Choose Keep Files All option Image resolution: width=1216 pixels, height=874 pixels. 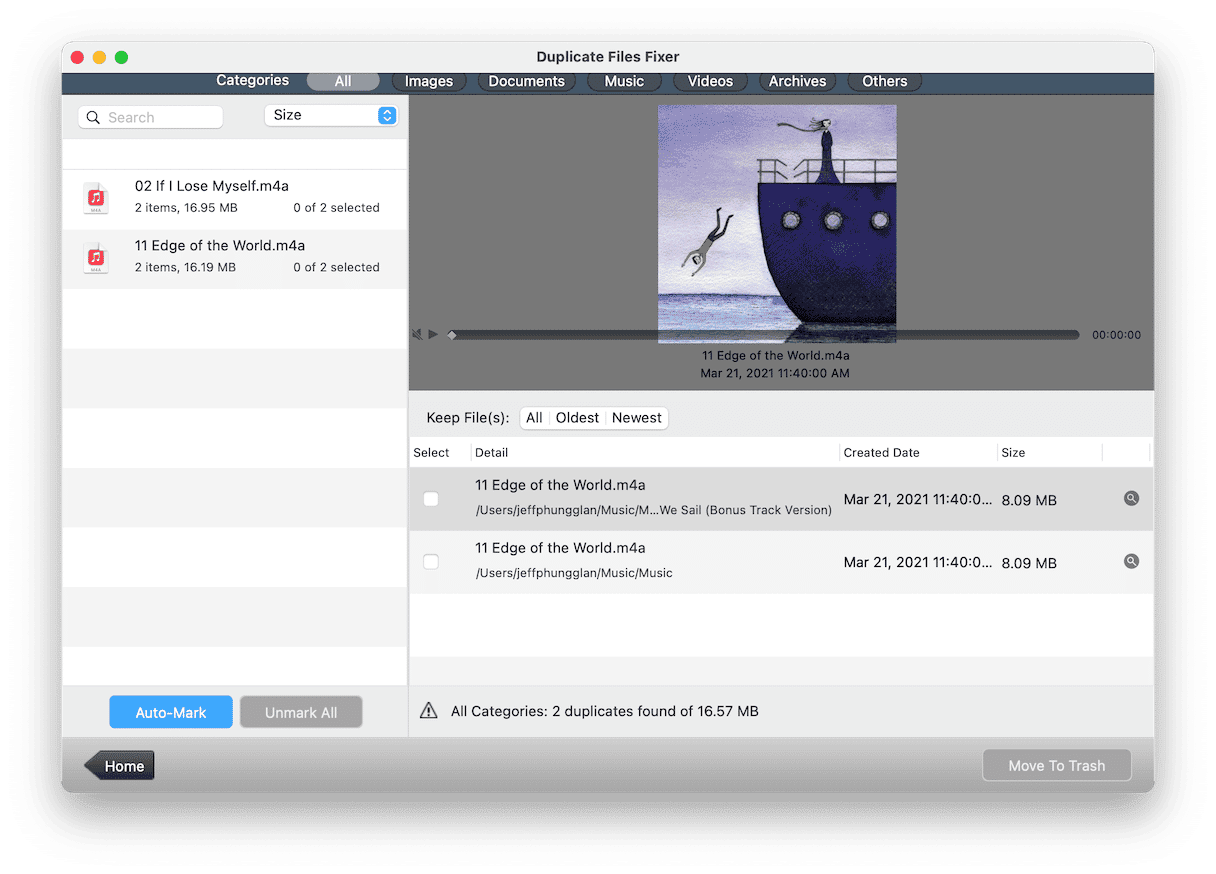pos(535,418)
